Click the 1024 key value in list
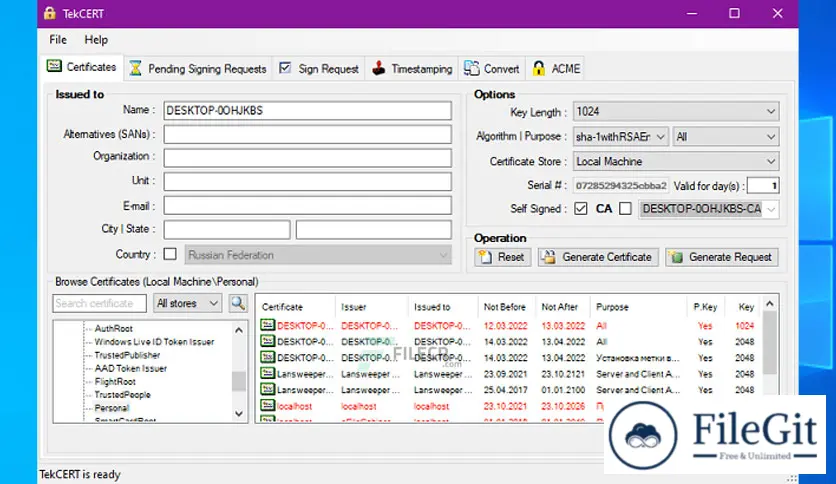836x484 pixels. [745, 326]
